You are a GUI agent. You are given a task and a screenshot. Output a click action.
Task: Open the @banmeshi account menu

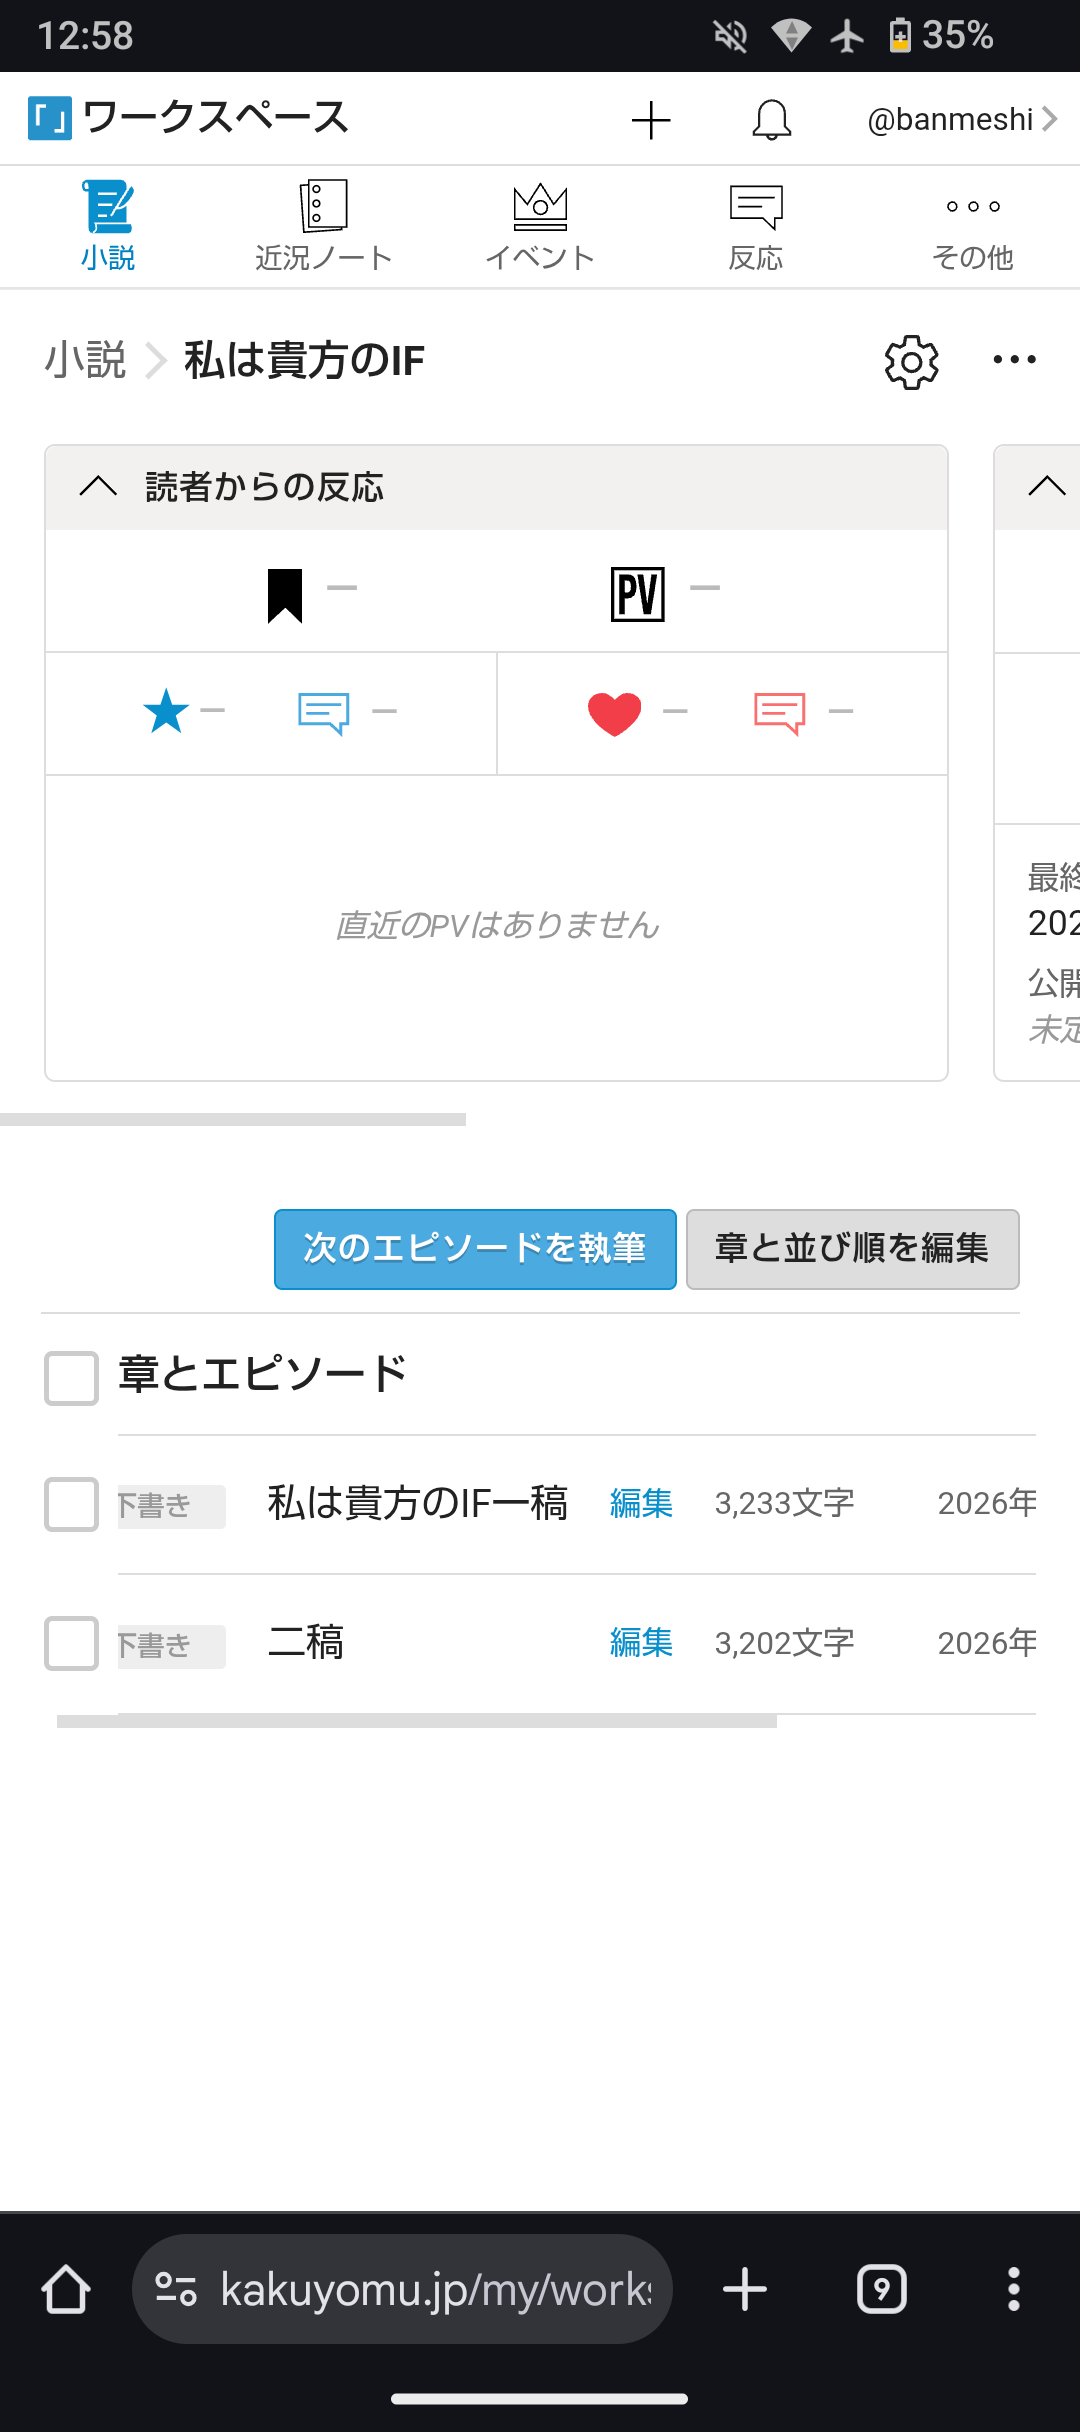pyautogui.click(x=961, y=120)
